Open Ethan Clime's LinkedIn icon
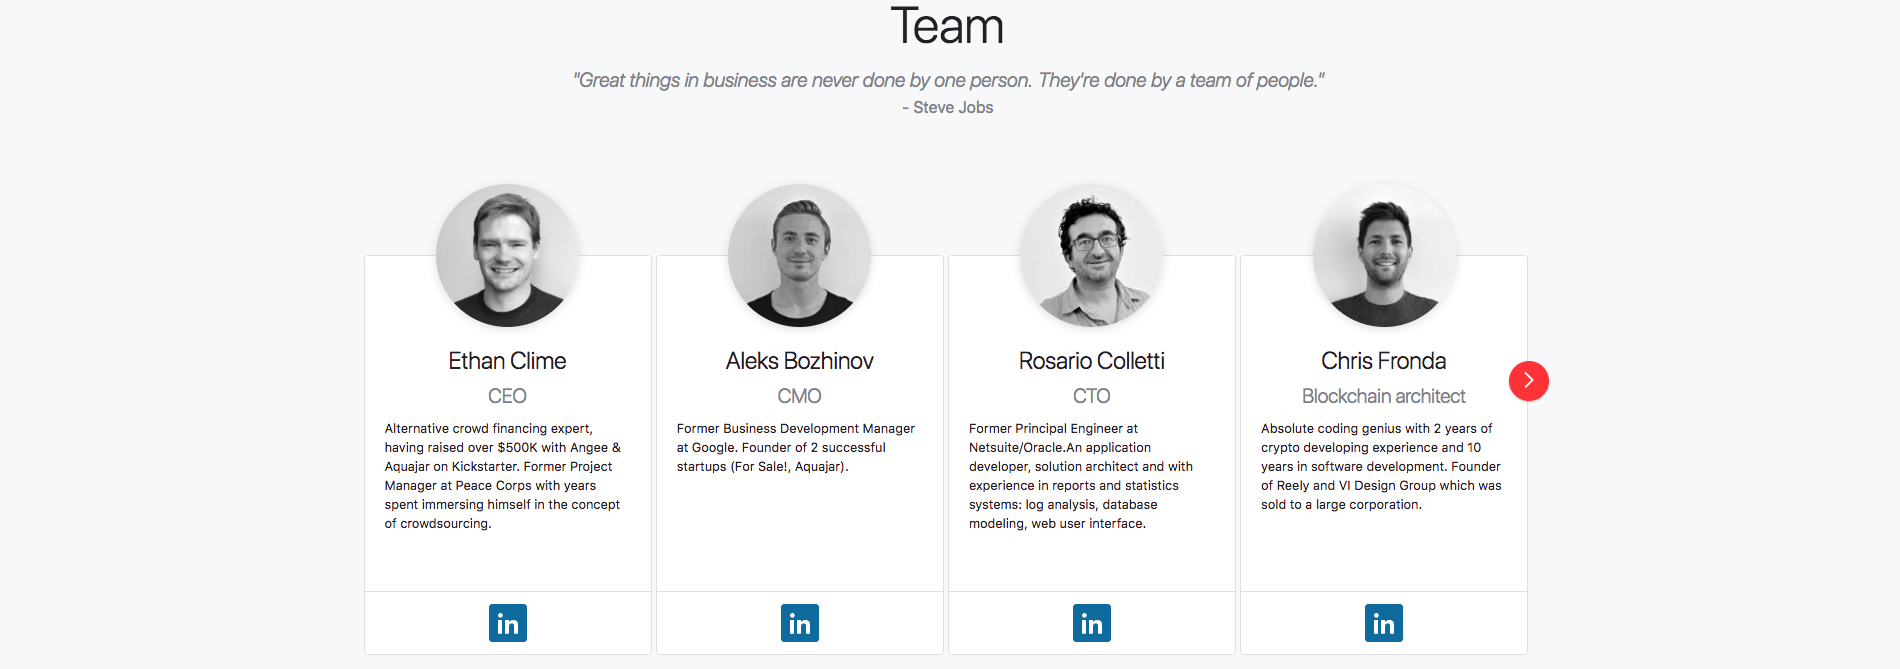 507,623
